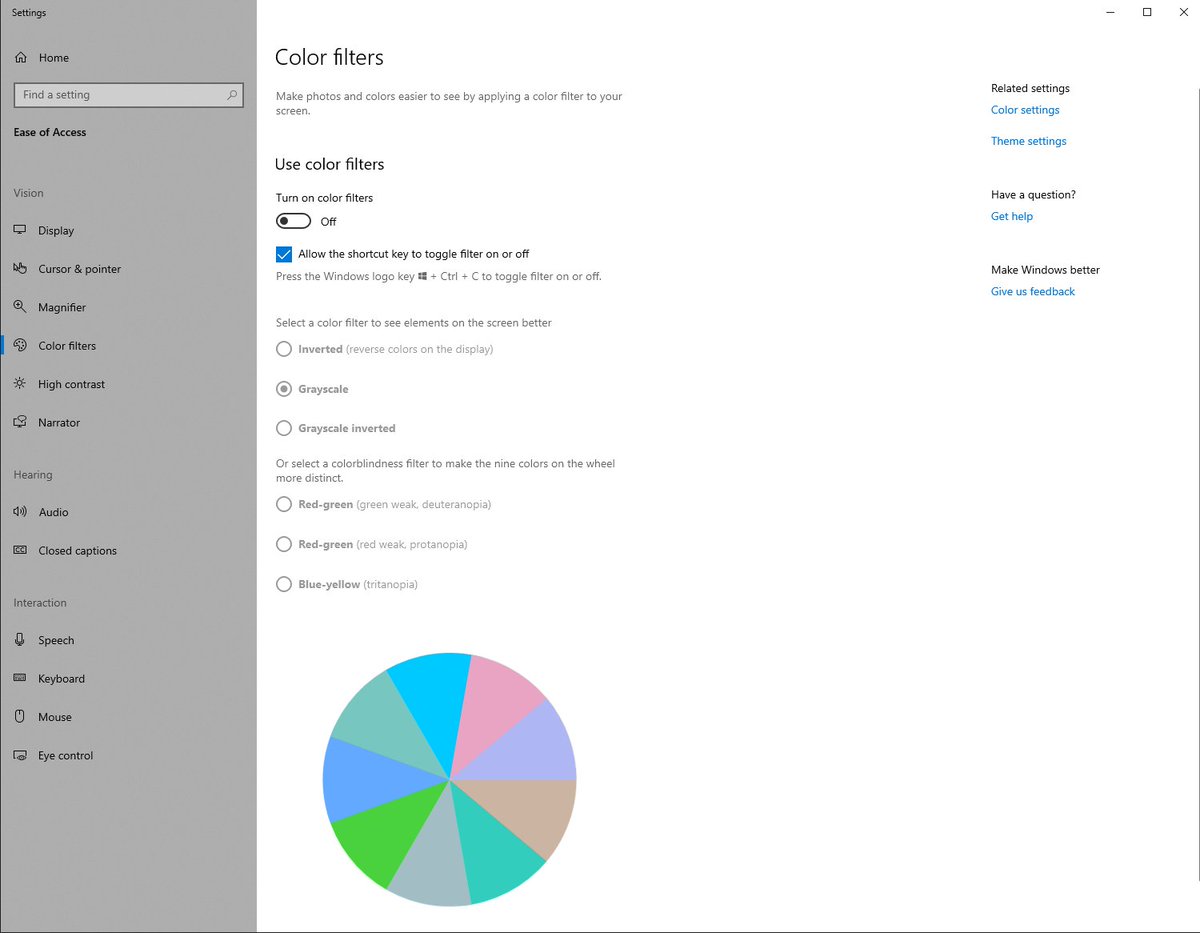Click the Ease of Access heading
The width and height of the screenshot is (1200, 933).
coord(50,132)
